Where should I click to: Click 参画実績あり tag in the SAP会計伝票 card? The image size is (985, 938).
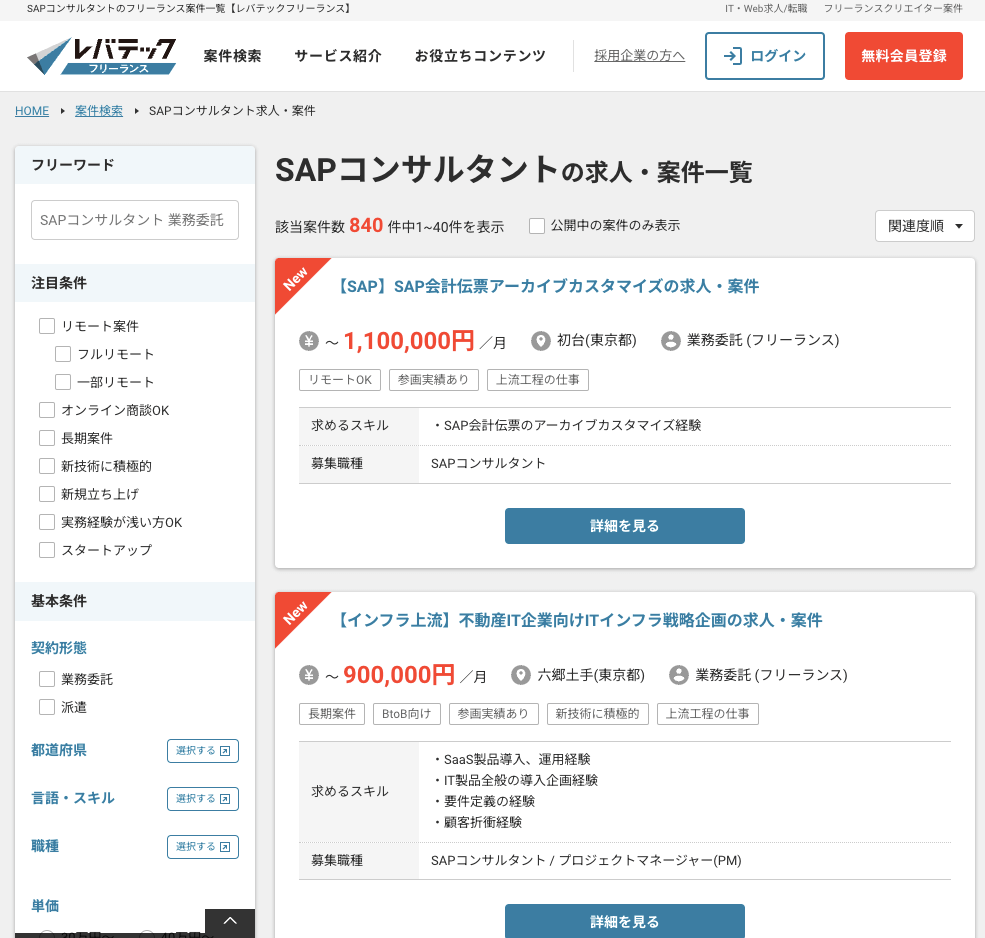(433, 380)
